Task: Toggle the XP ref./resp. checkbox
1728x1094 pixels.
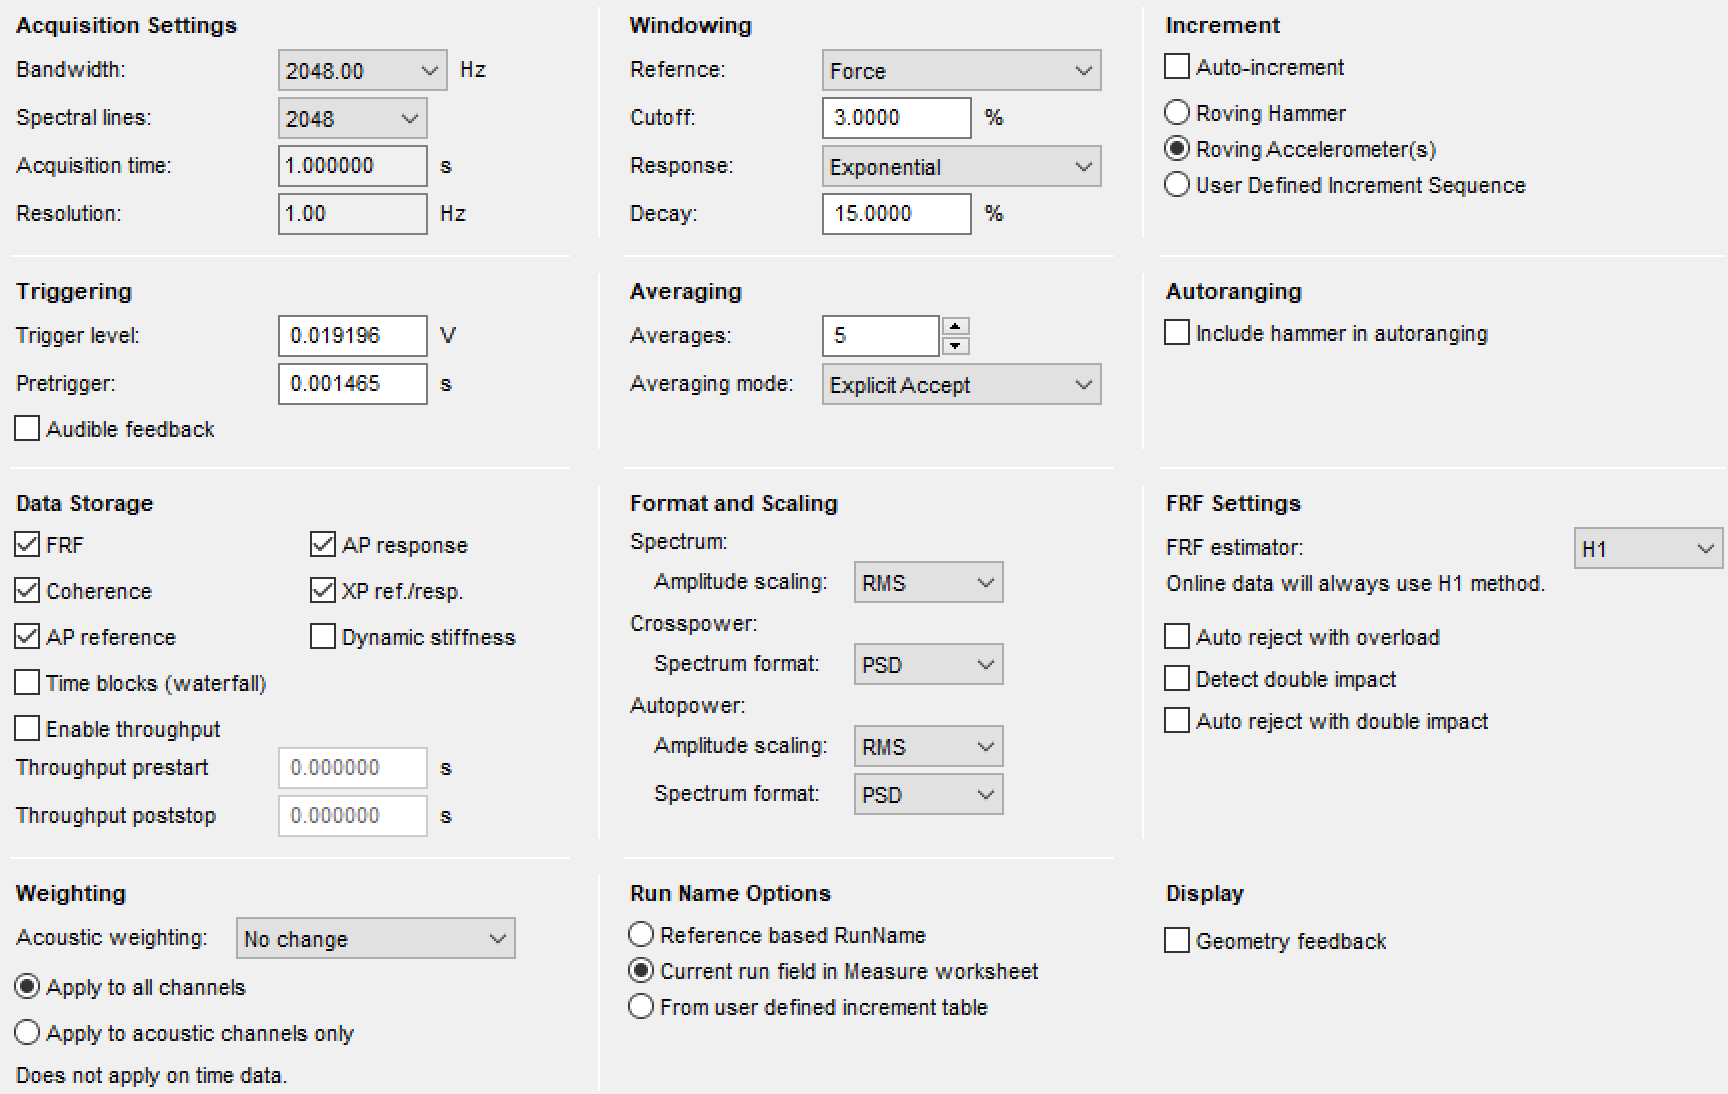Action: click(322, 591)
